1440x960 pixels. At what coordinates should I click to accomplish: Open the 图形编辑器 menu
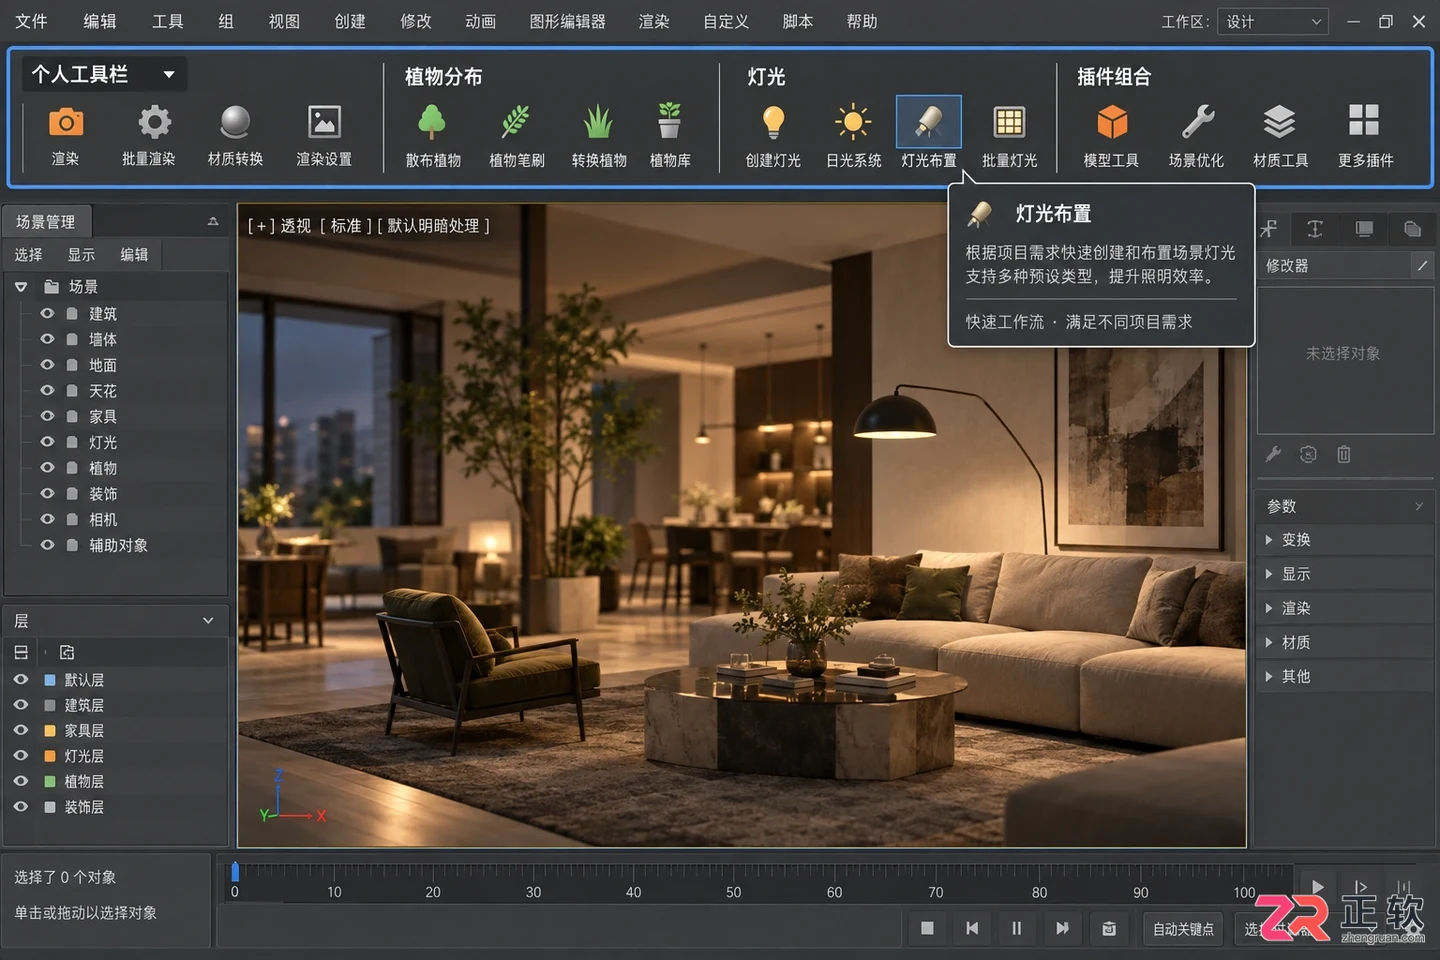(x=567, y=22)
